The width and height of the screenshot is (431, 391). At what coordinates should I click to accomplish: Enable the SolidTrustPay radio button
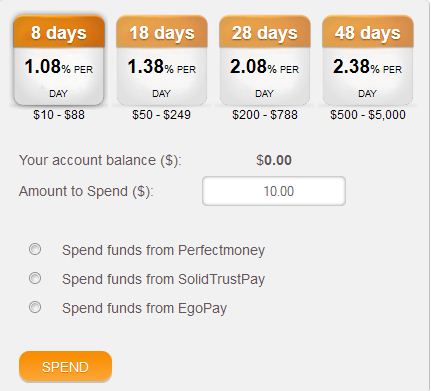click(x=35, y=278)
